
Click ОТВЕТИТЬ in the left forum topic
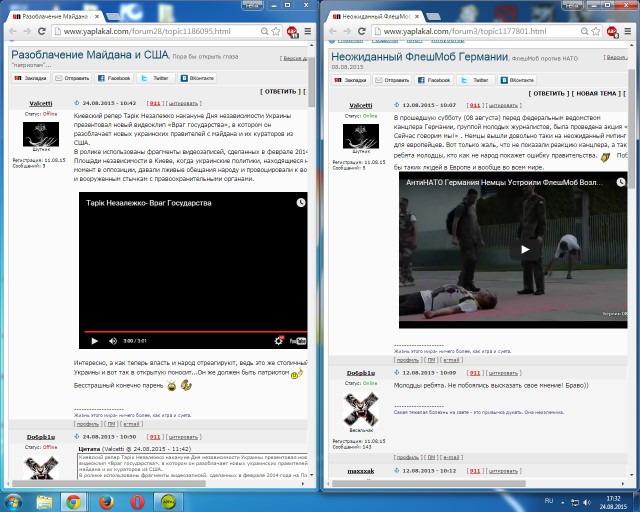(280, 91)
